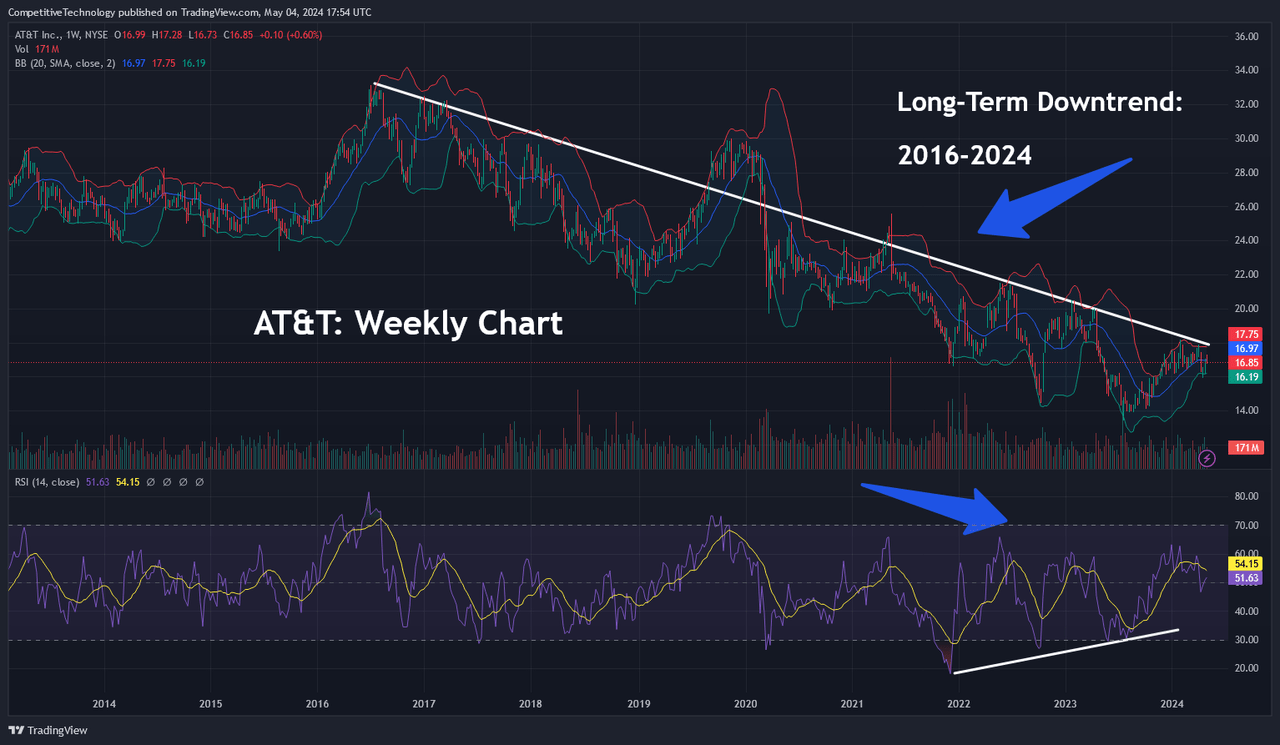
Task: Click the purple 51.63 value in RSI legend
Action: click(x=99, y=482)
